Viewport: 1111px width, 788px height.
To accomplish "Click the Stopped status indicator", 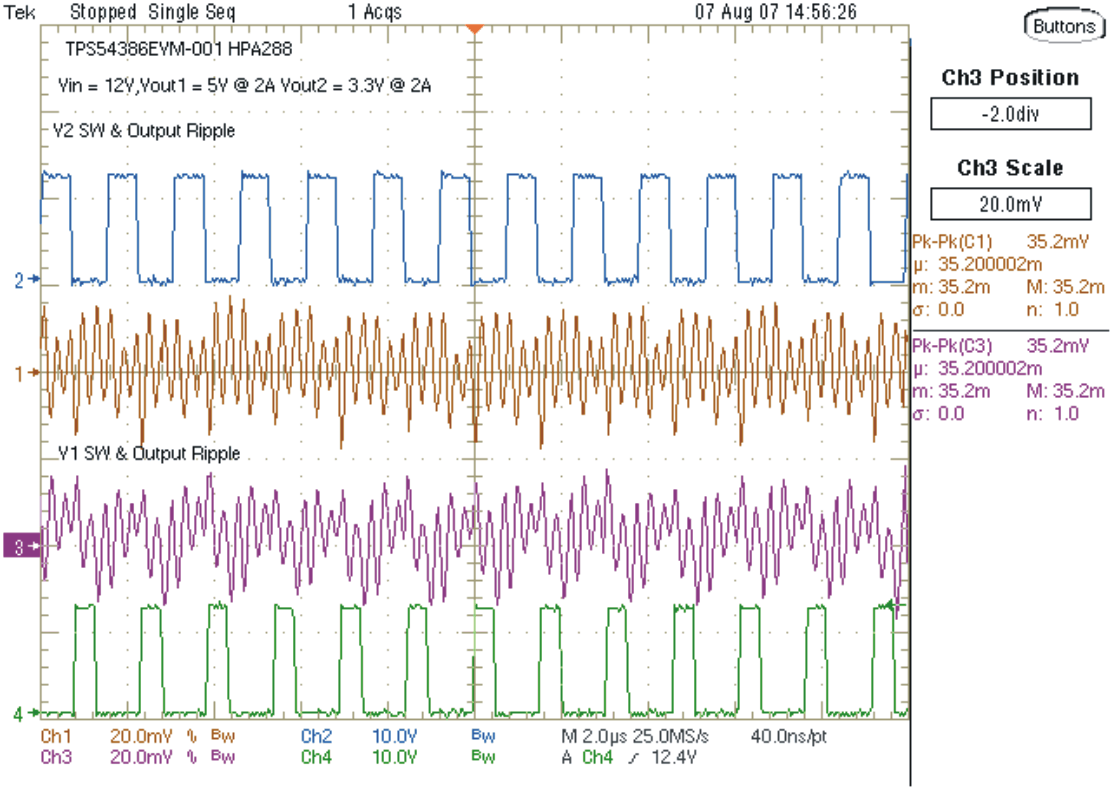I will [104, 12].
